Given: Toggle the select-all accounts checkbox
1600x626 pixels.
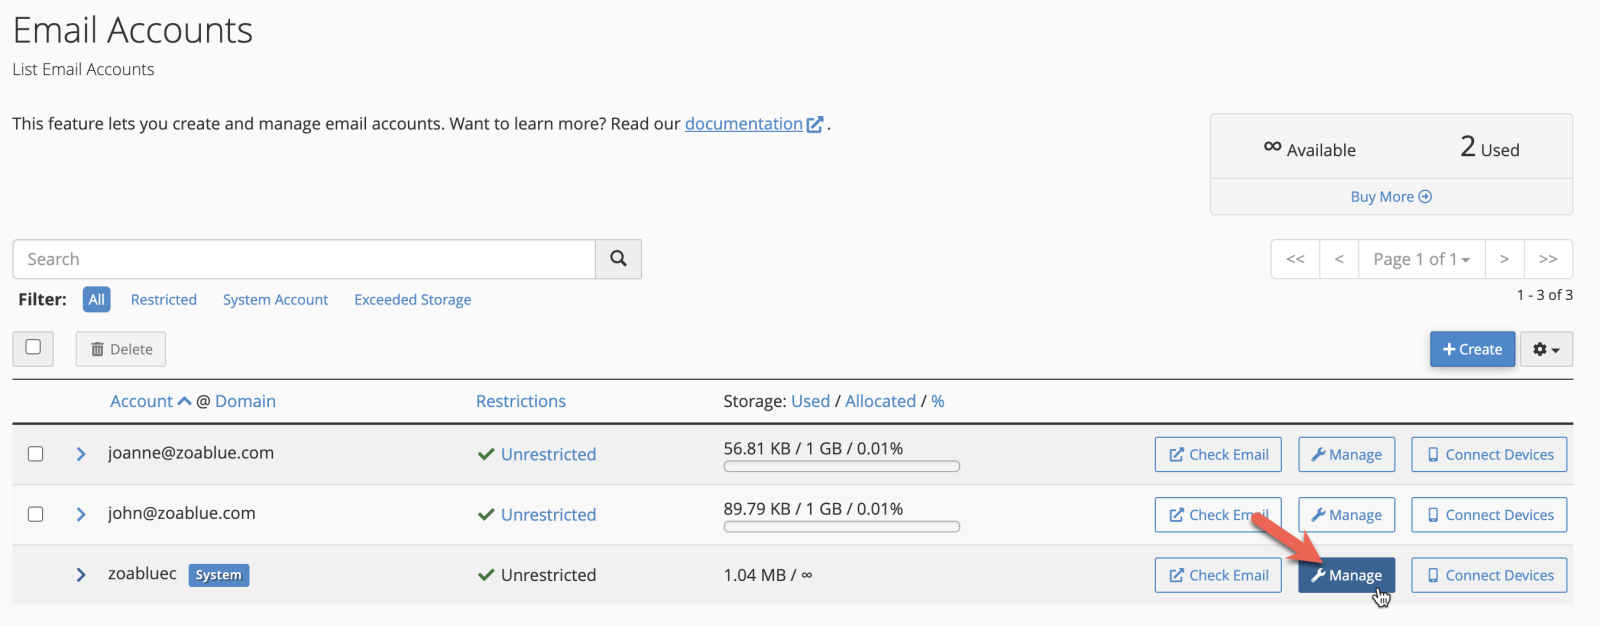Looking at the screenshot, I should click(33, 347).
